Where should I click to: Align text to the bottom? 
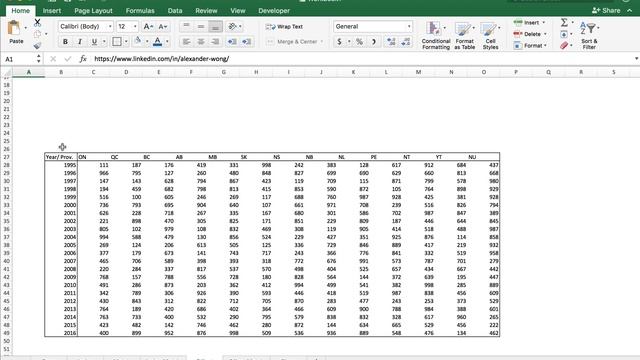pyautogui.click(x=216, y=27)
